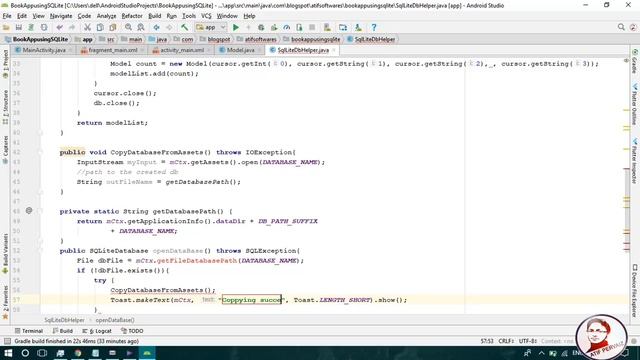This screenshot has width=640, height=360.
Task: Click the tool window quick access icon in status bar
Action: click(x=7, y=341)
